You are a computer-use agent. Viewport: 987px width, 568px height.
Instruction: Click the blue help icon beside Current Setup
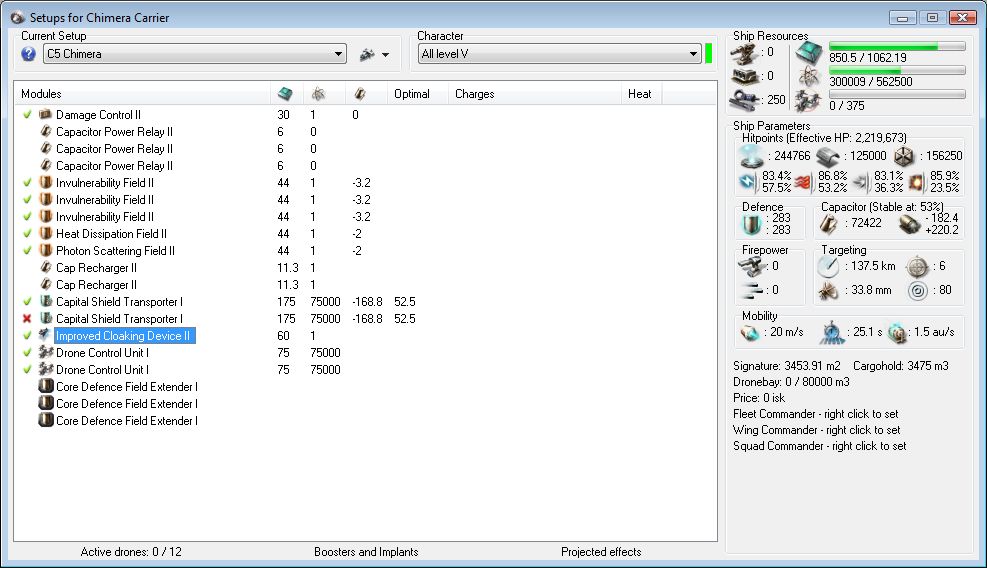[28, 54]
